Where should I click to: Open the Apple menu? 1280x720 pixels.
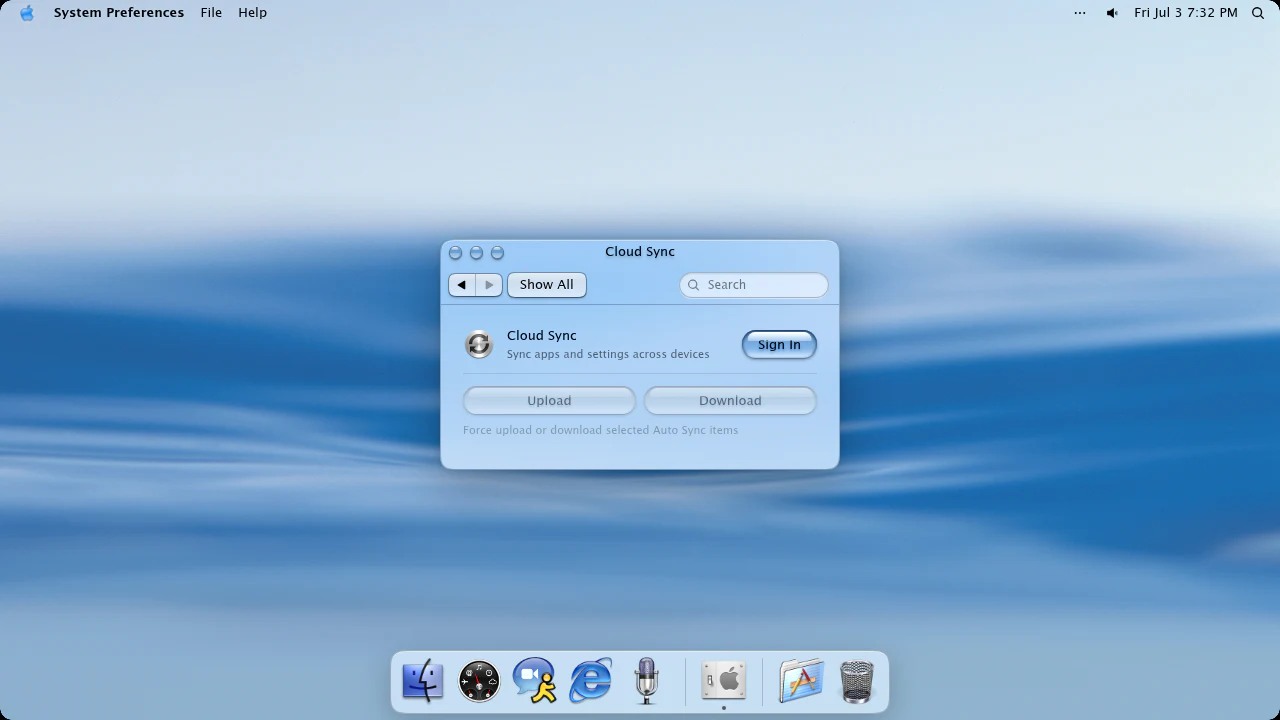27,13
